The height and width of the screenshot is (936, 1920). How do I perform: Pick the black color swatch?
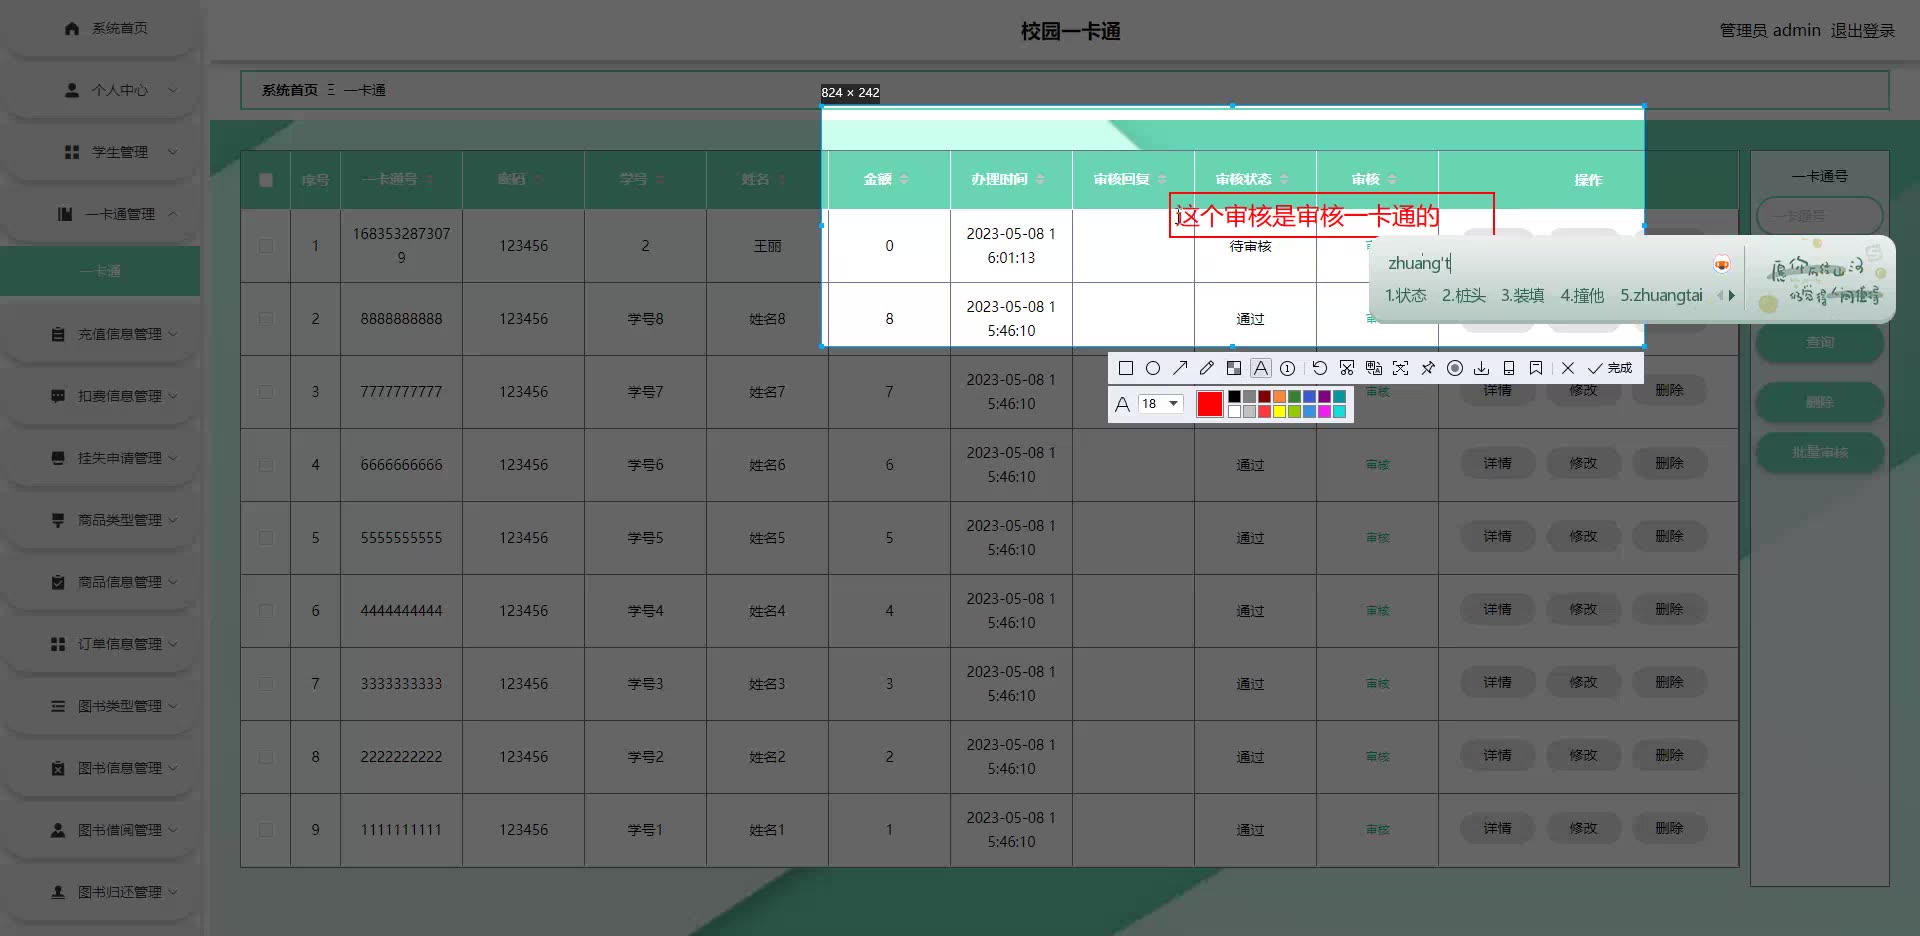pyautogui.click(x=1234, y=397)
